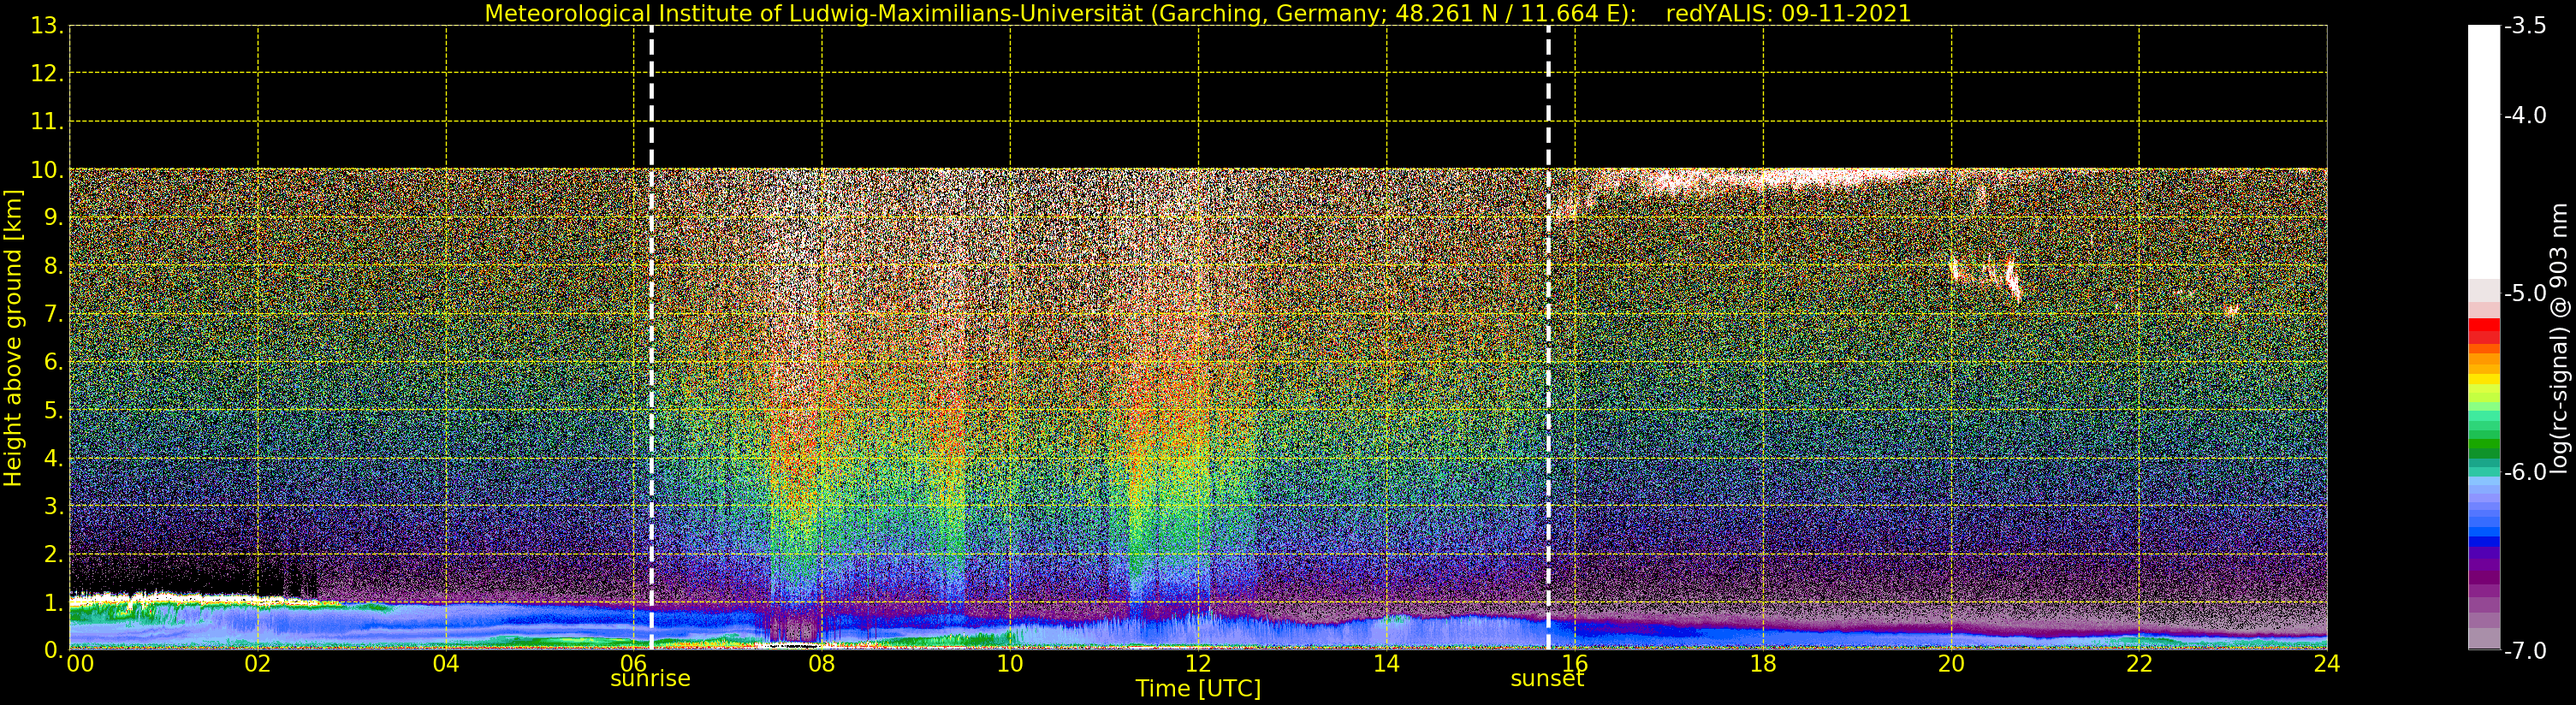Click the "13" tick on the height axis
Viewport: 2576px width, 705px height.
46,26
